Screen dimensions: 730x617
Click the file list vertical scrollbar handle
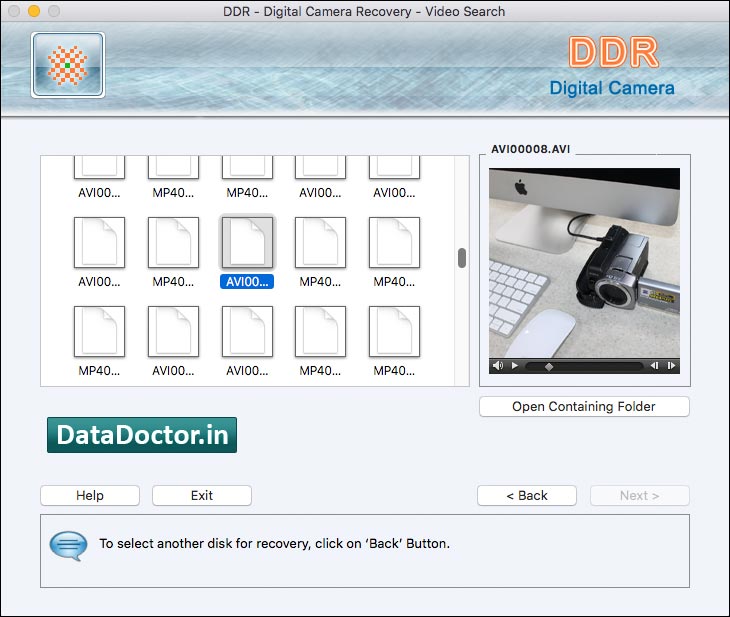click(x=462, y=258)
